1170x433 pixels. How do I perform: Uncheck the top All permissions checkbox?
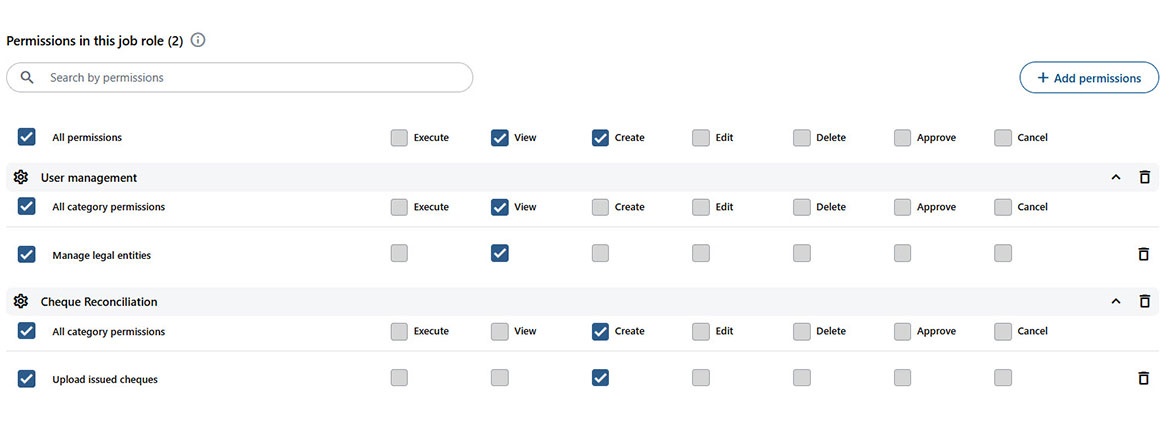(x=27, y=137)
